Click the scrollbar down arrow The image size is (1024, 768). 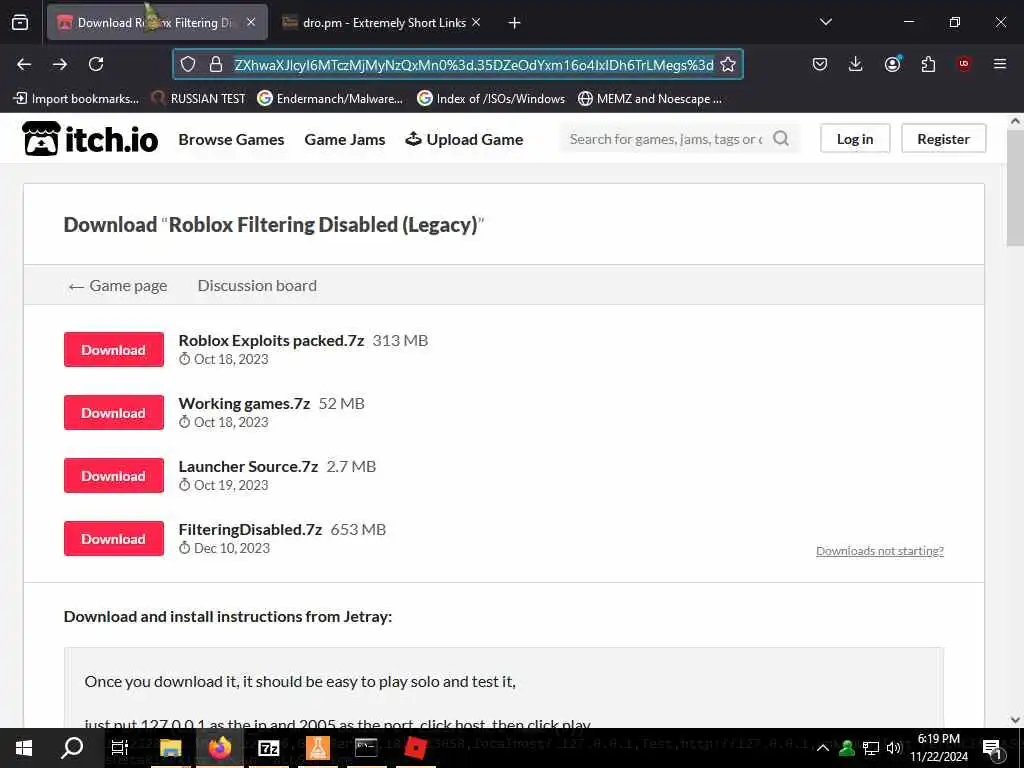click(1015, 720)
